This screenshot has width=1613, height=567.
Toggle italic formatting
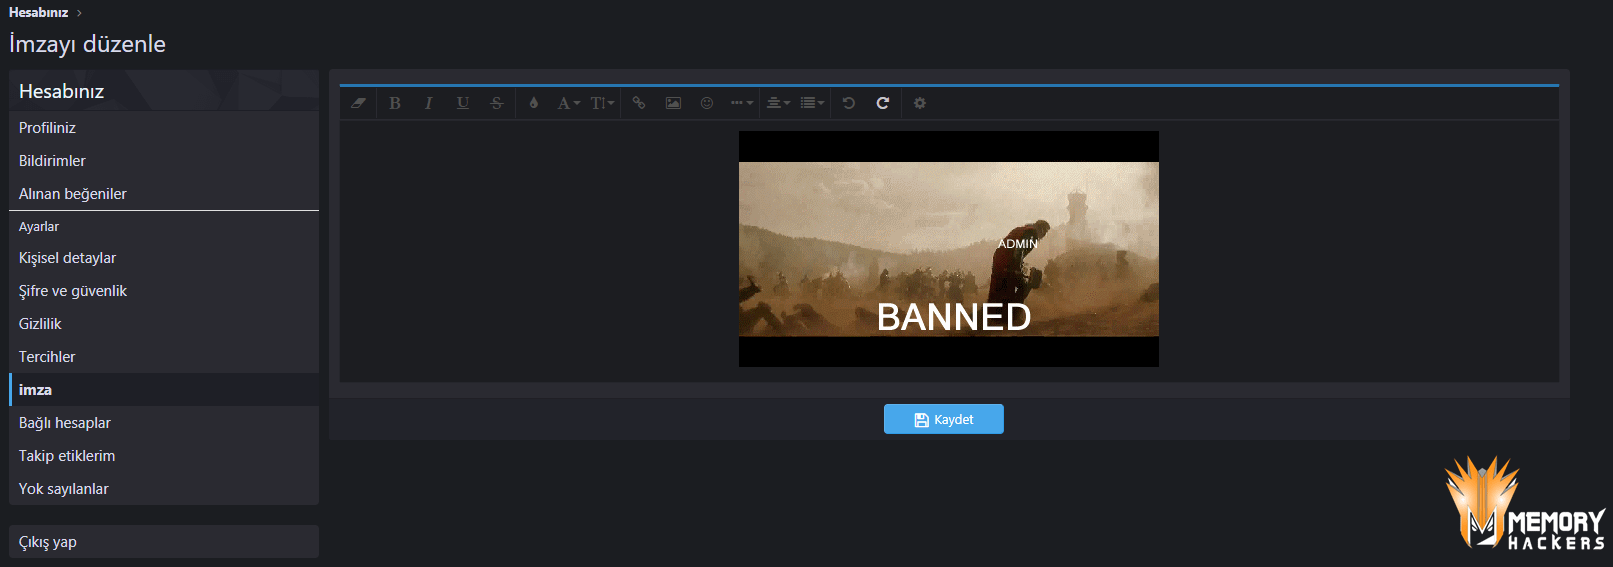coord(428,103)
